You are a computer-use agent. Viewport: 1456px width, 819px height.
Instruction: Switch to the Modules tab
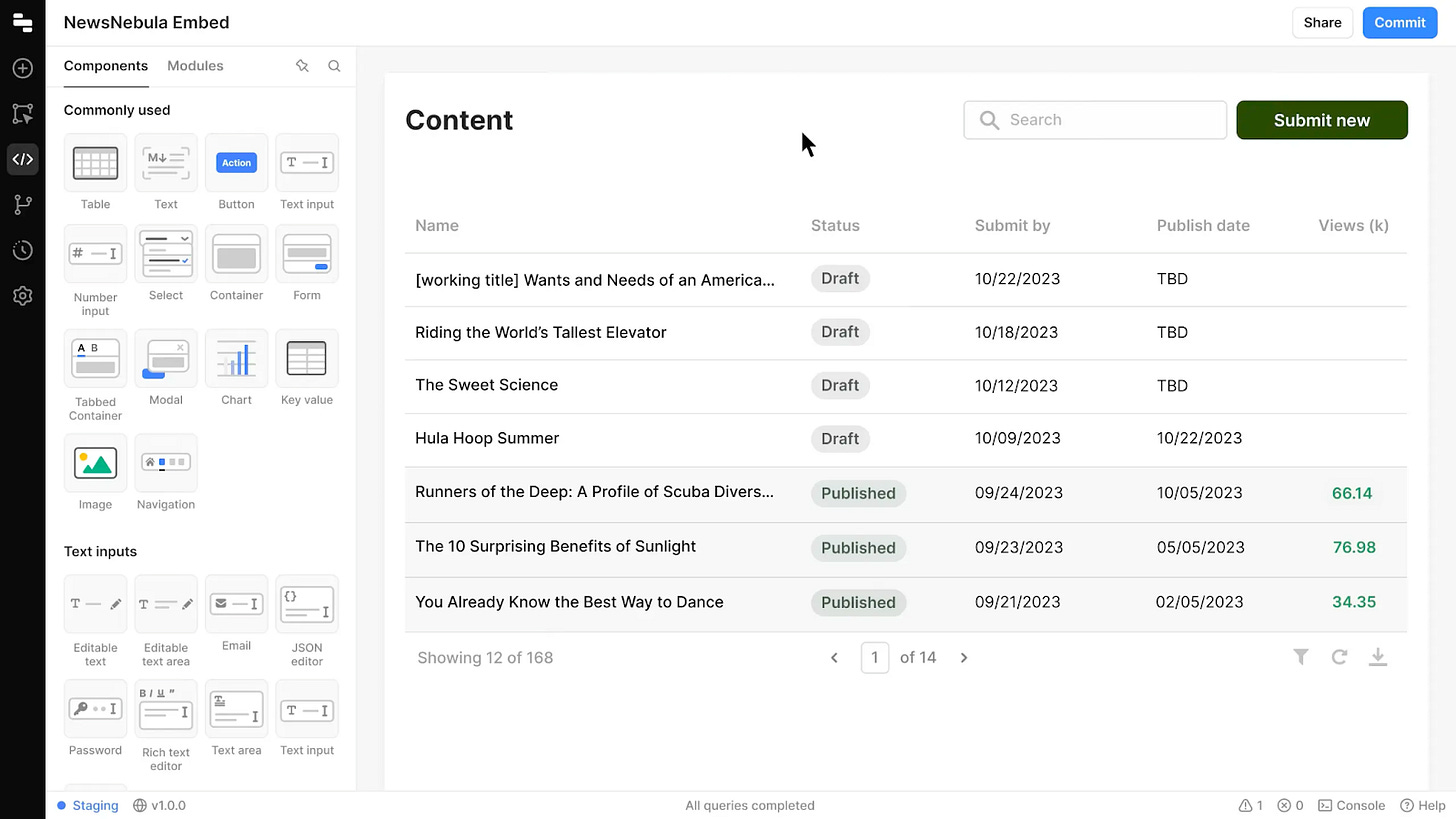[x=195, y=66]
